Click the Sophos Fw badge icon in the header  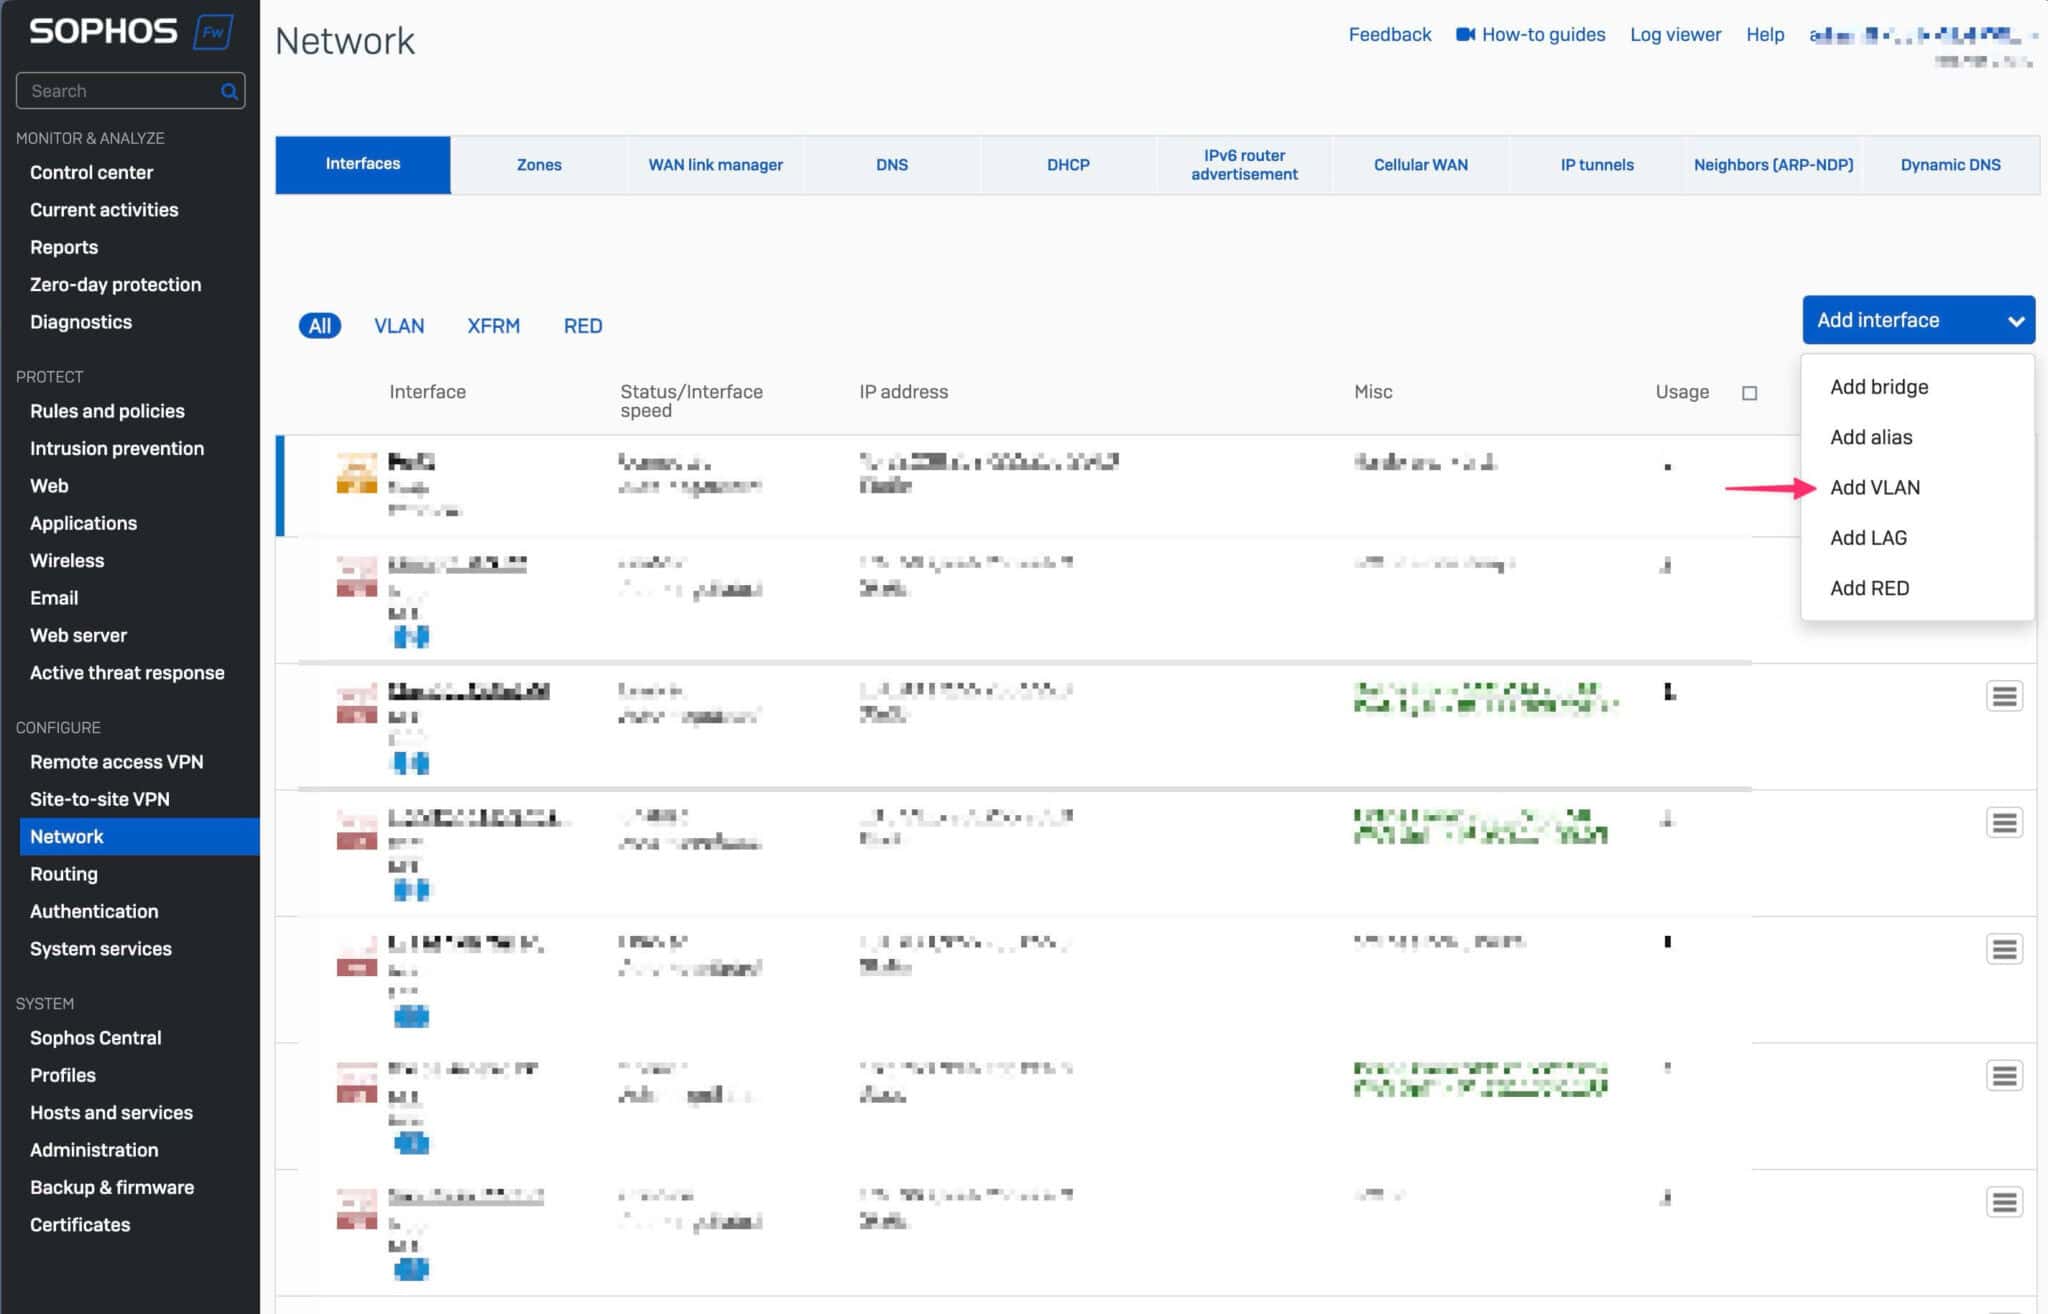213,31
